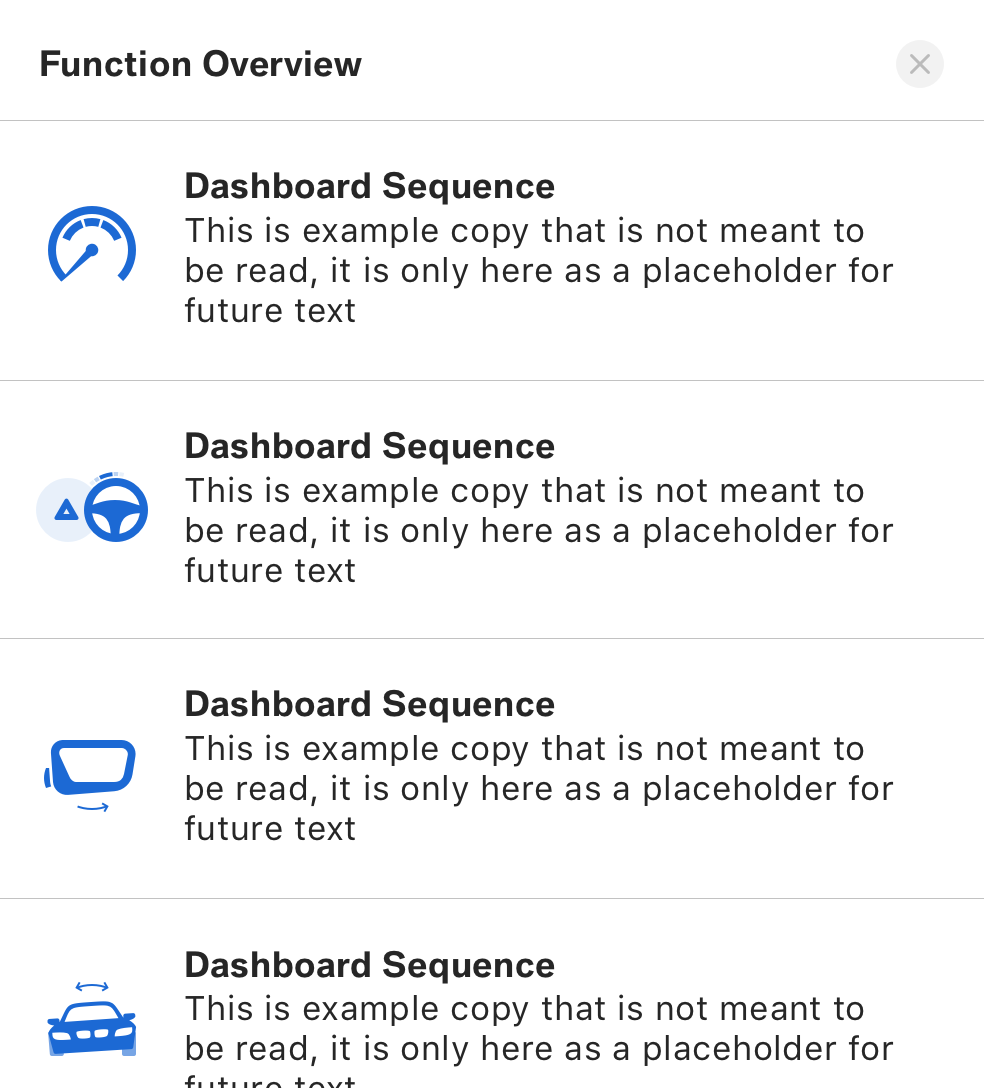The width and height of the screenshot is (984, 1088).
Task: Collapse the third Dashboard Sequence row
Action: pos(492,766)
